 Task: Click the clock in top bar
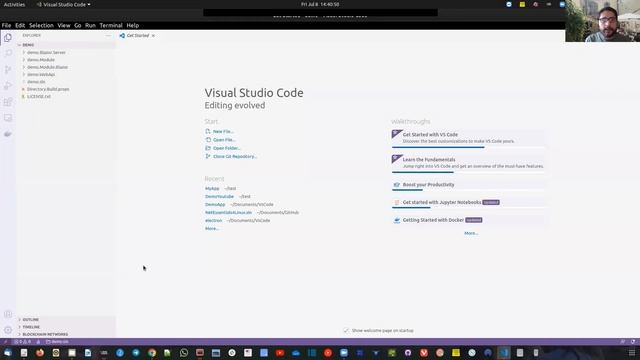[320, 4]
